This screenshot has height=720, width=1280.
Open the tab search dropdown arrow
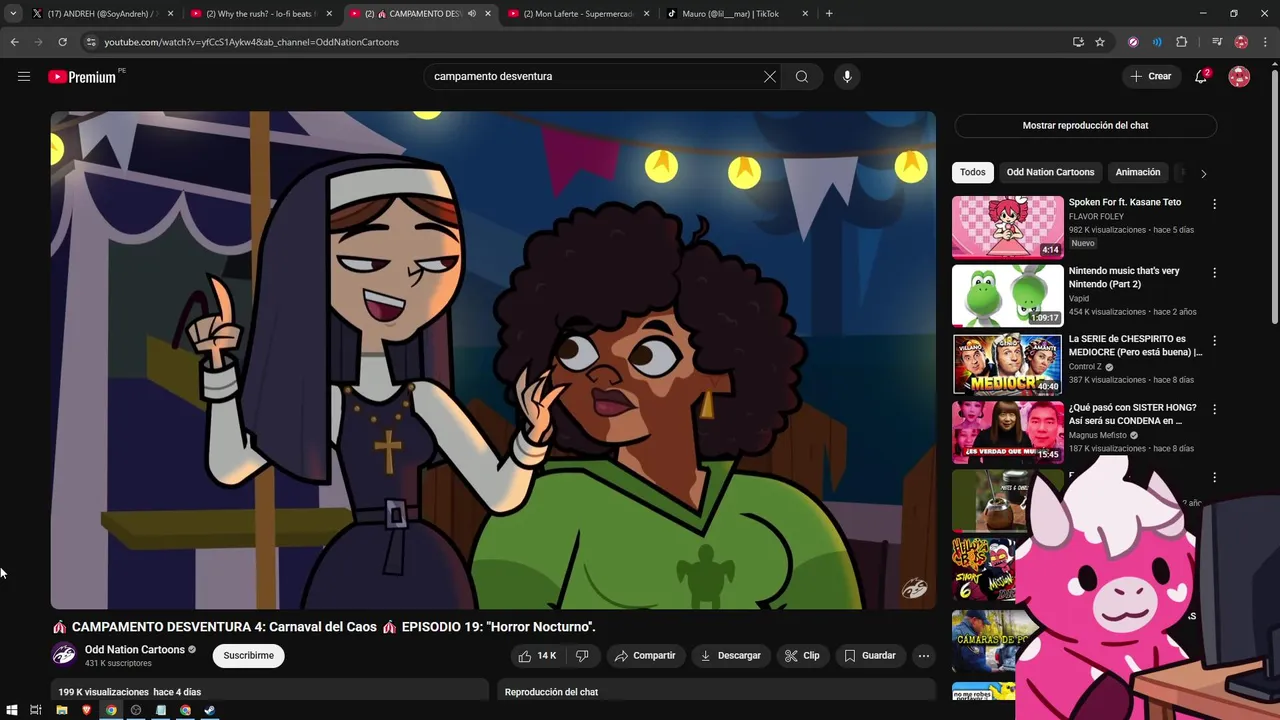click(x=13, y=14)
